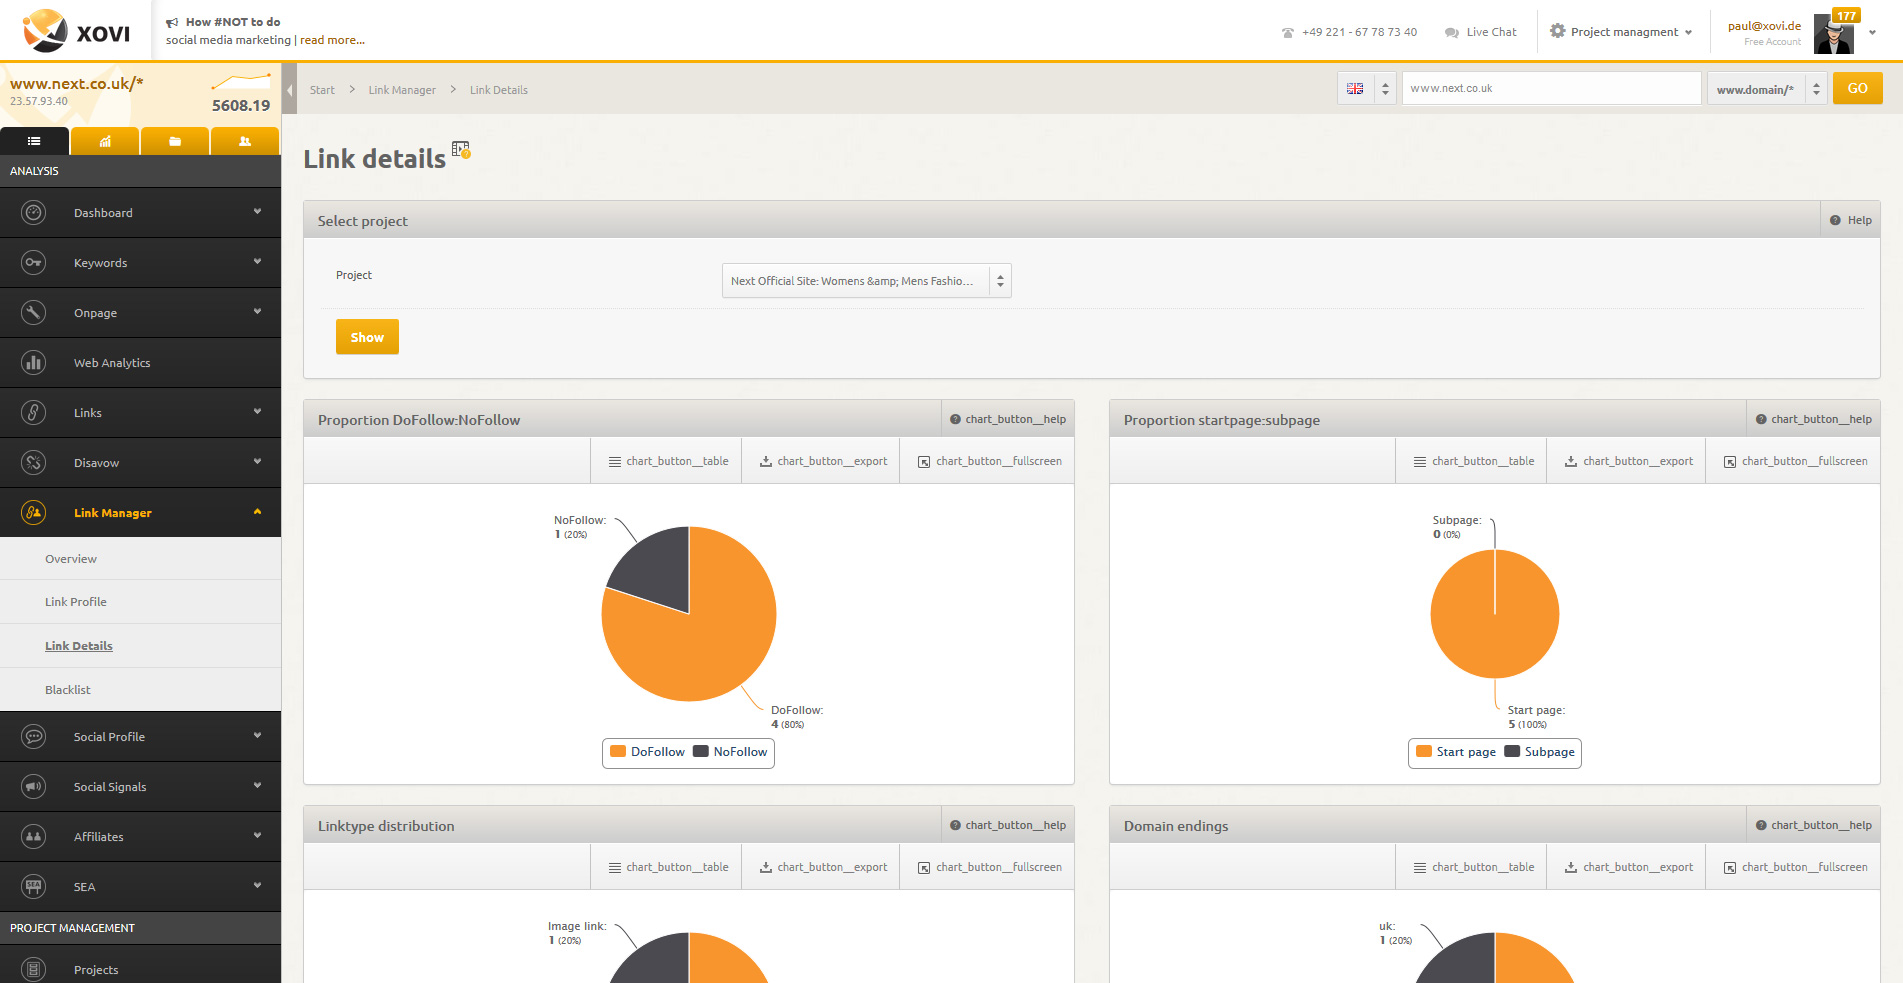Open the Affiliates people icon
1903x983 pixels.
point(34,836)
